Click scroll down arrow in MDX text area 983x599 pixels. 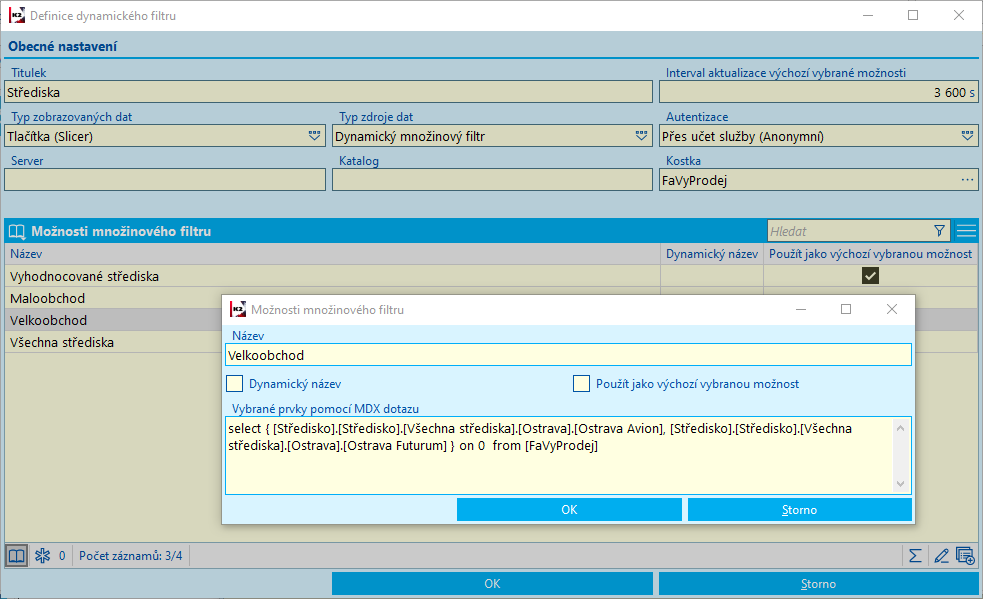901,483
